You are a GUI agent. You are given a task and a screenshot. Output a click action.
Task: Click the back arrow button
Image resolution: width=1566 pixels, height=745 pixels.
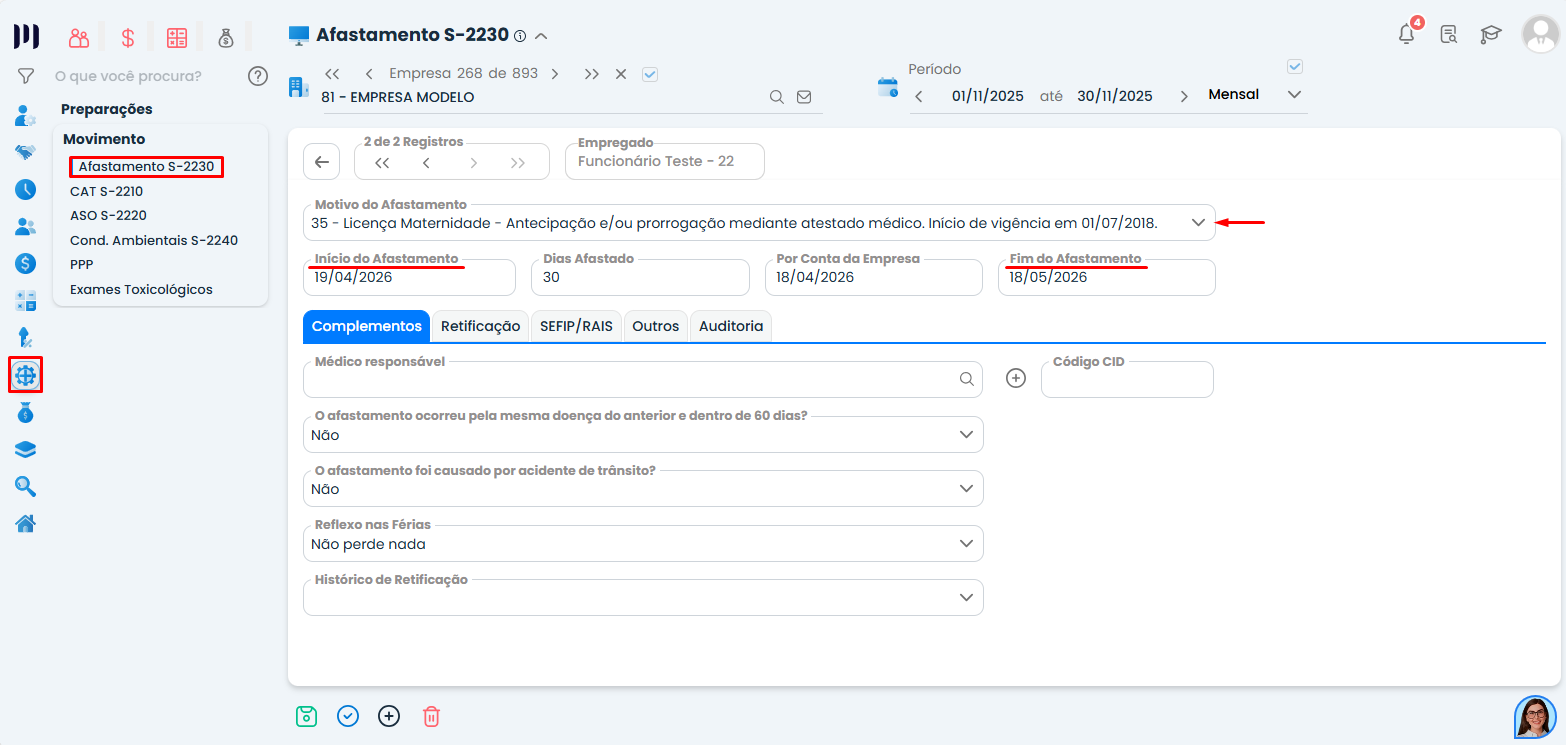pos(321,162)
